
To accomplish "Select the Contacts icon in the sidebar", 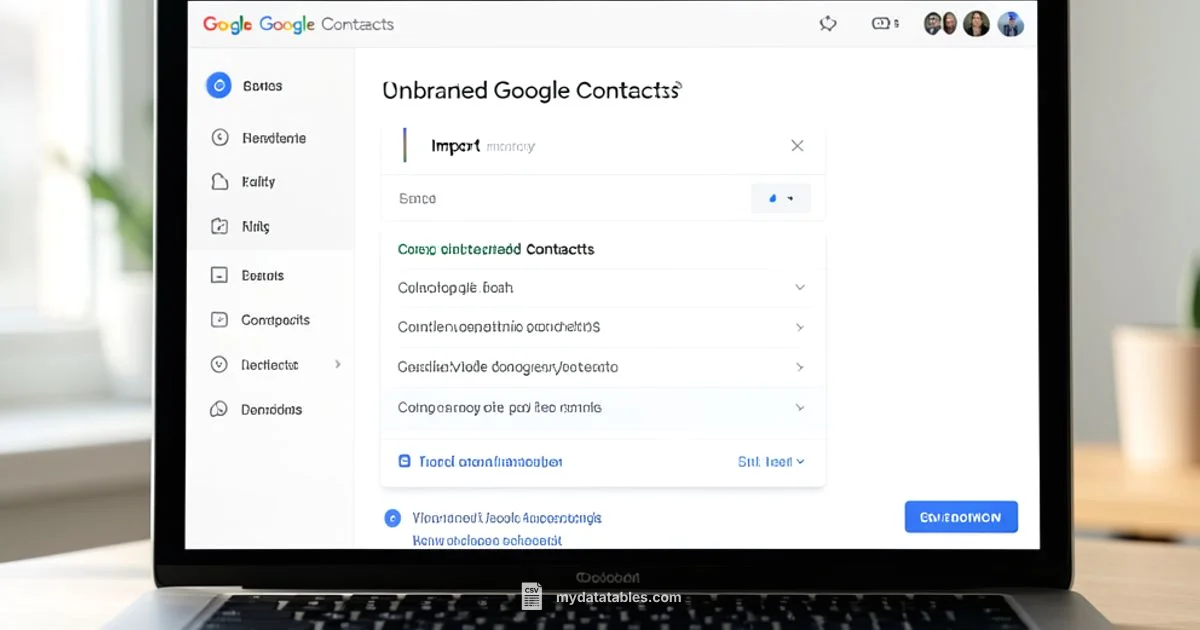I will tap(219, 85).
